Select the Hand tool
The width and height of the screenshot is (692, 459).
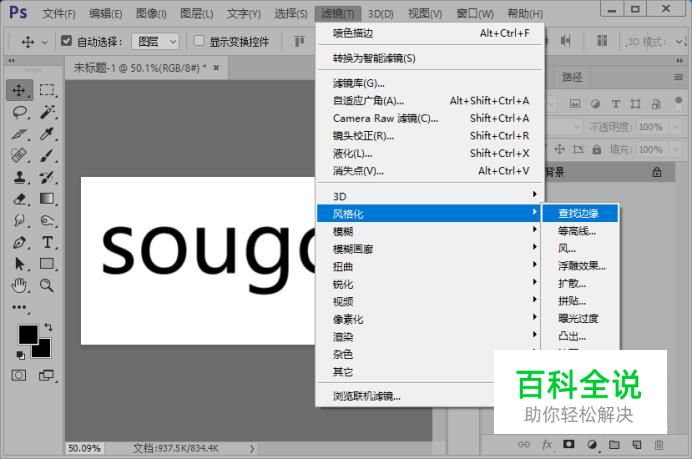pyautogui.click(x=20, y=286)
